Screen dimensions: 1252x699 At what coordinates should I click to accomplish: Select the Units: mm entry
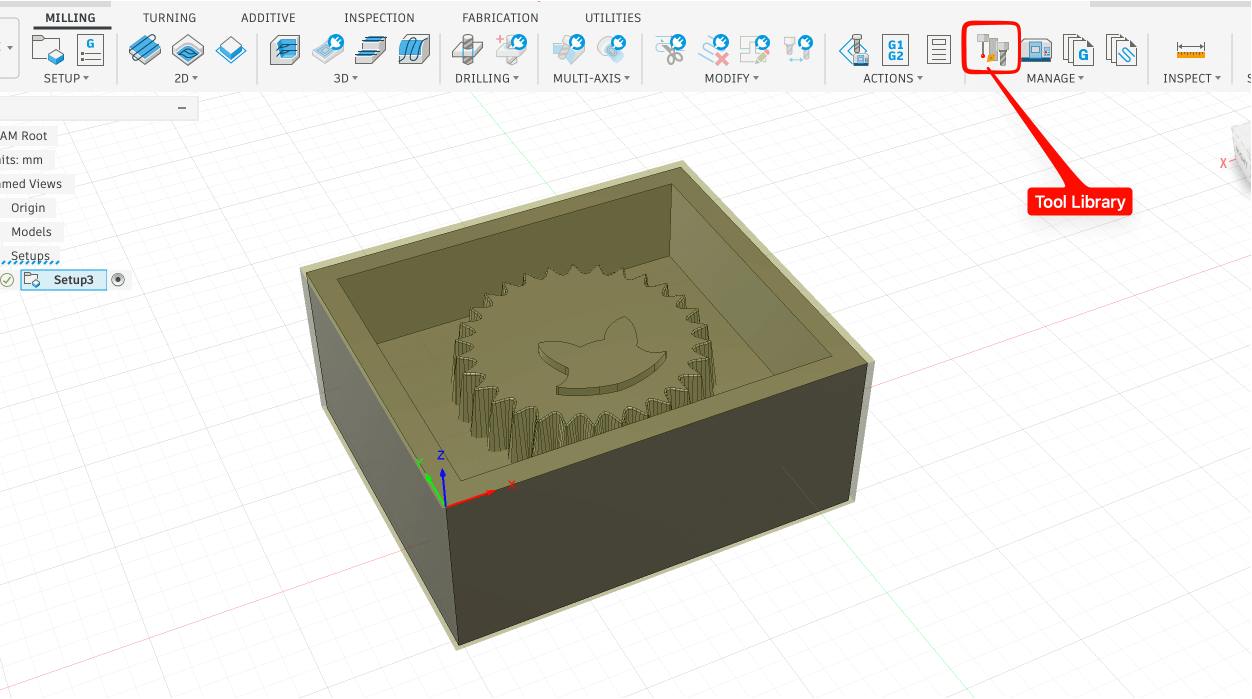click(23, 160)
